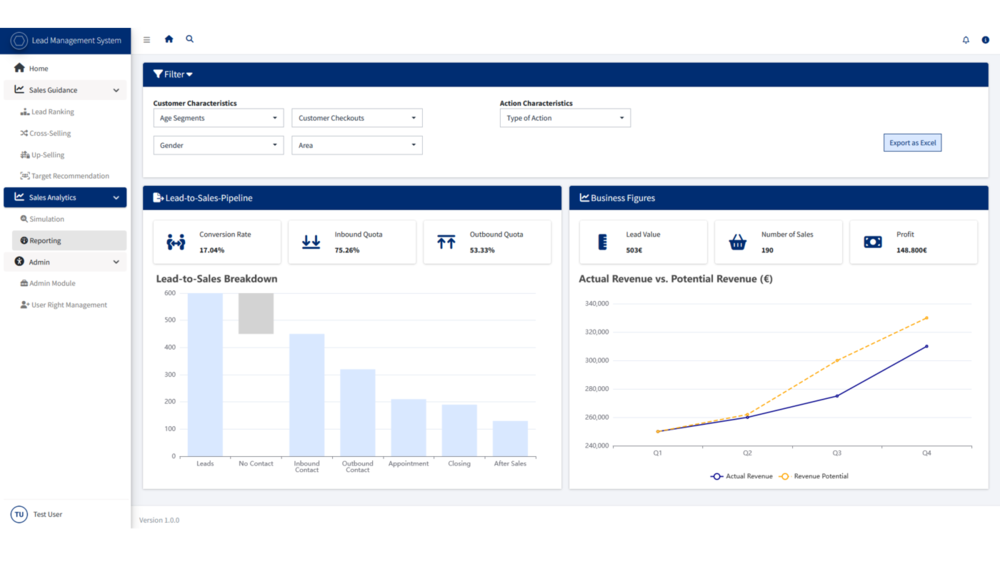Click Q4 point on Actual Revenue line
1000x572 pixels.
click(x=927, y=346)
